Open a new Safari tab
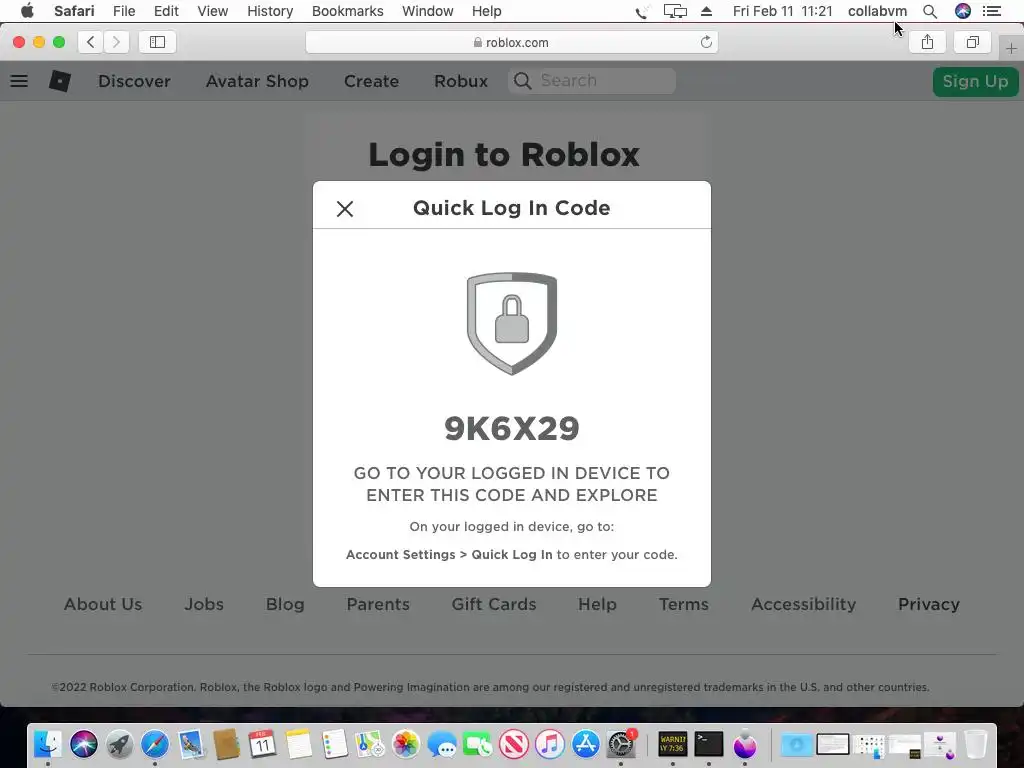The image size is (1024, 768). 1011,48
